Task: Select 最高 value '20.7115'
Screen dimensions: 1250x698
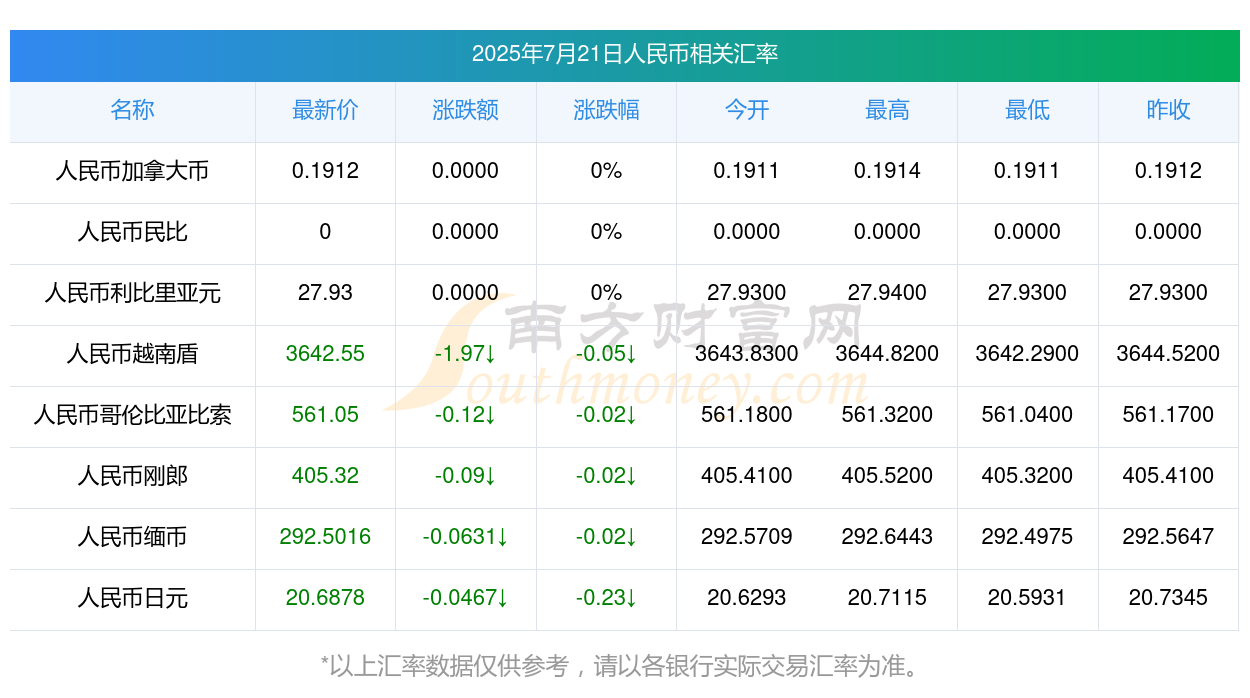Action: click(887, 598)
